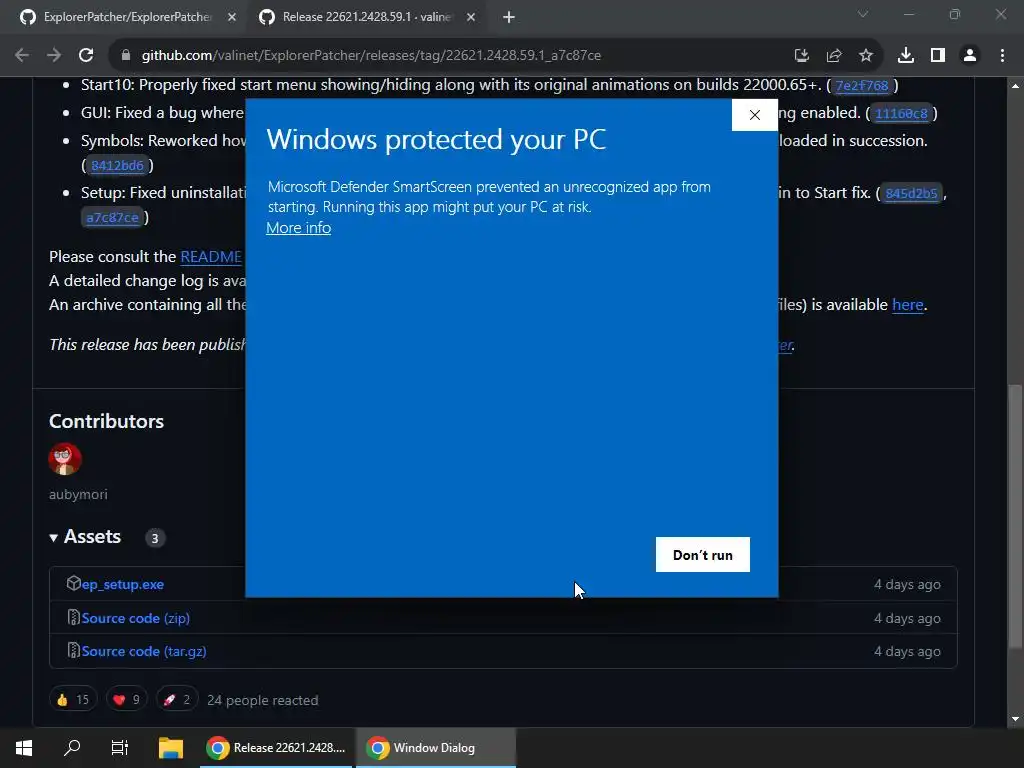Click the scrollbar down arrow
The width and height of the screenshot is (1024, 768).
click(1015, 719)
